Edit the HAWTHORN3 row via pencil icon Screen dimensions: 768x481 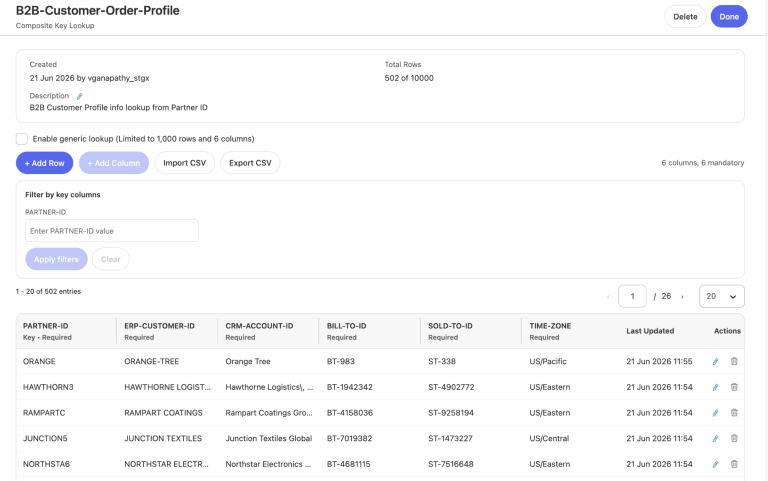pos(716,387)
